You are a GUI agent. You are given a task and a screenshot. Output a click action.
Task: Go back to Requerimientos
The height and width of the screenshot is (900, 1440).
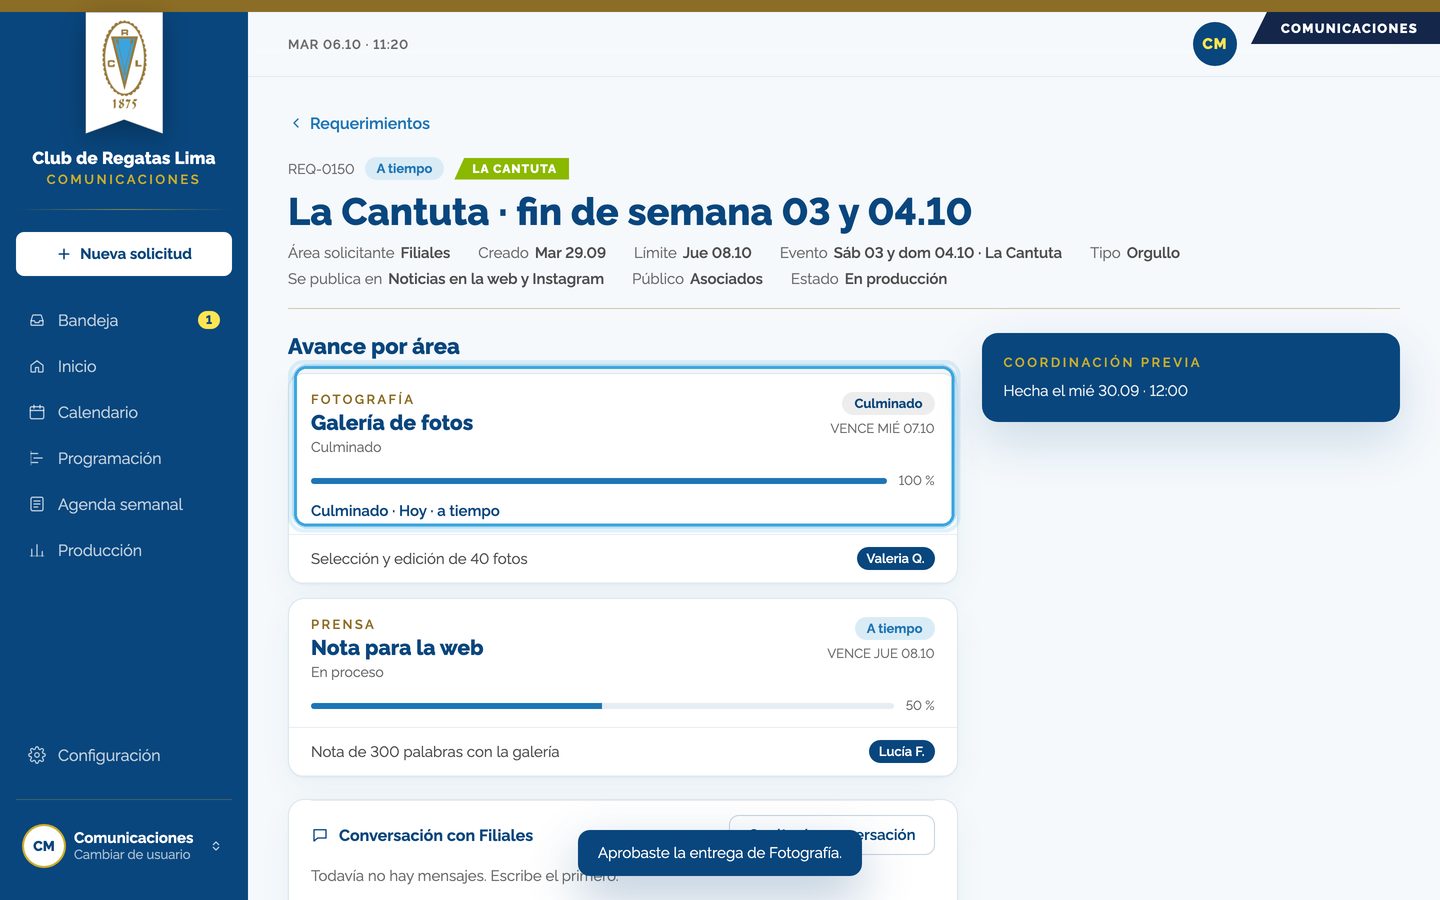(360, 123)
